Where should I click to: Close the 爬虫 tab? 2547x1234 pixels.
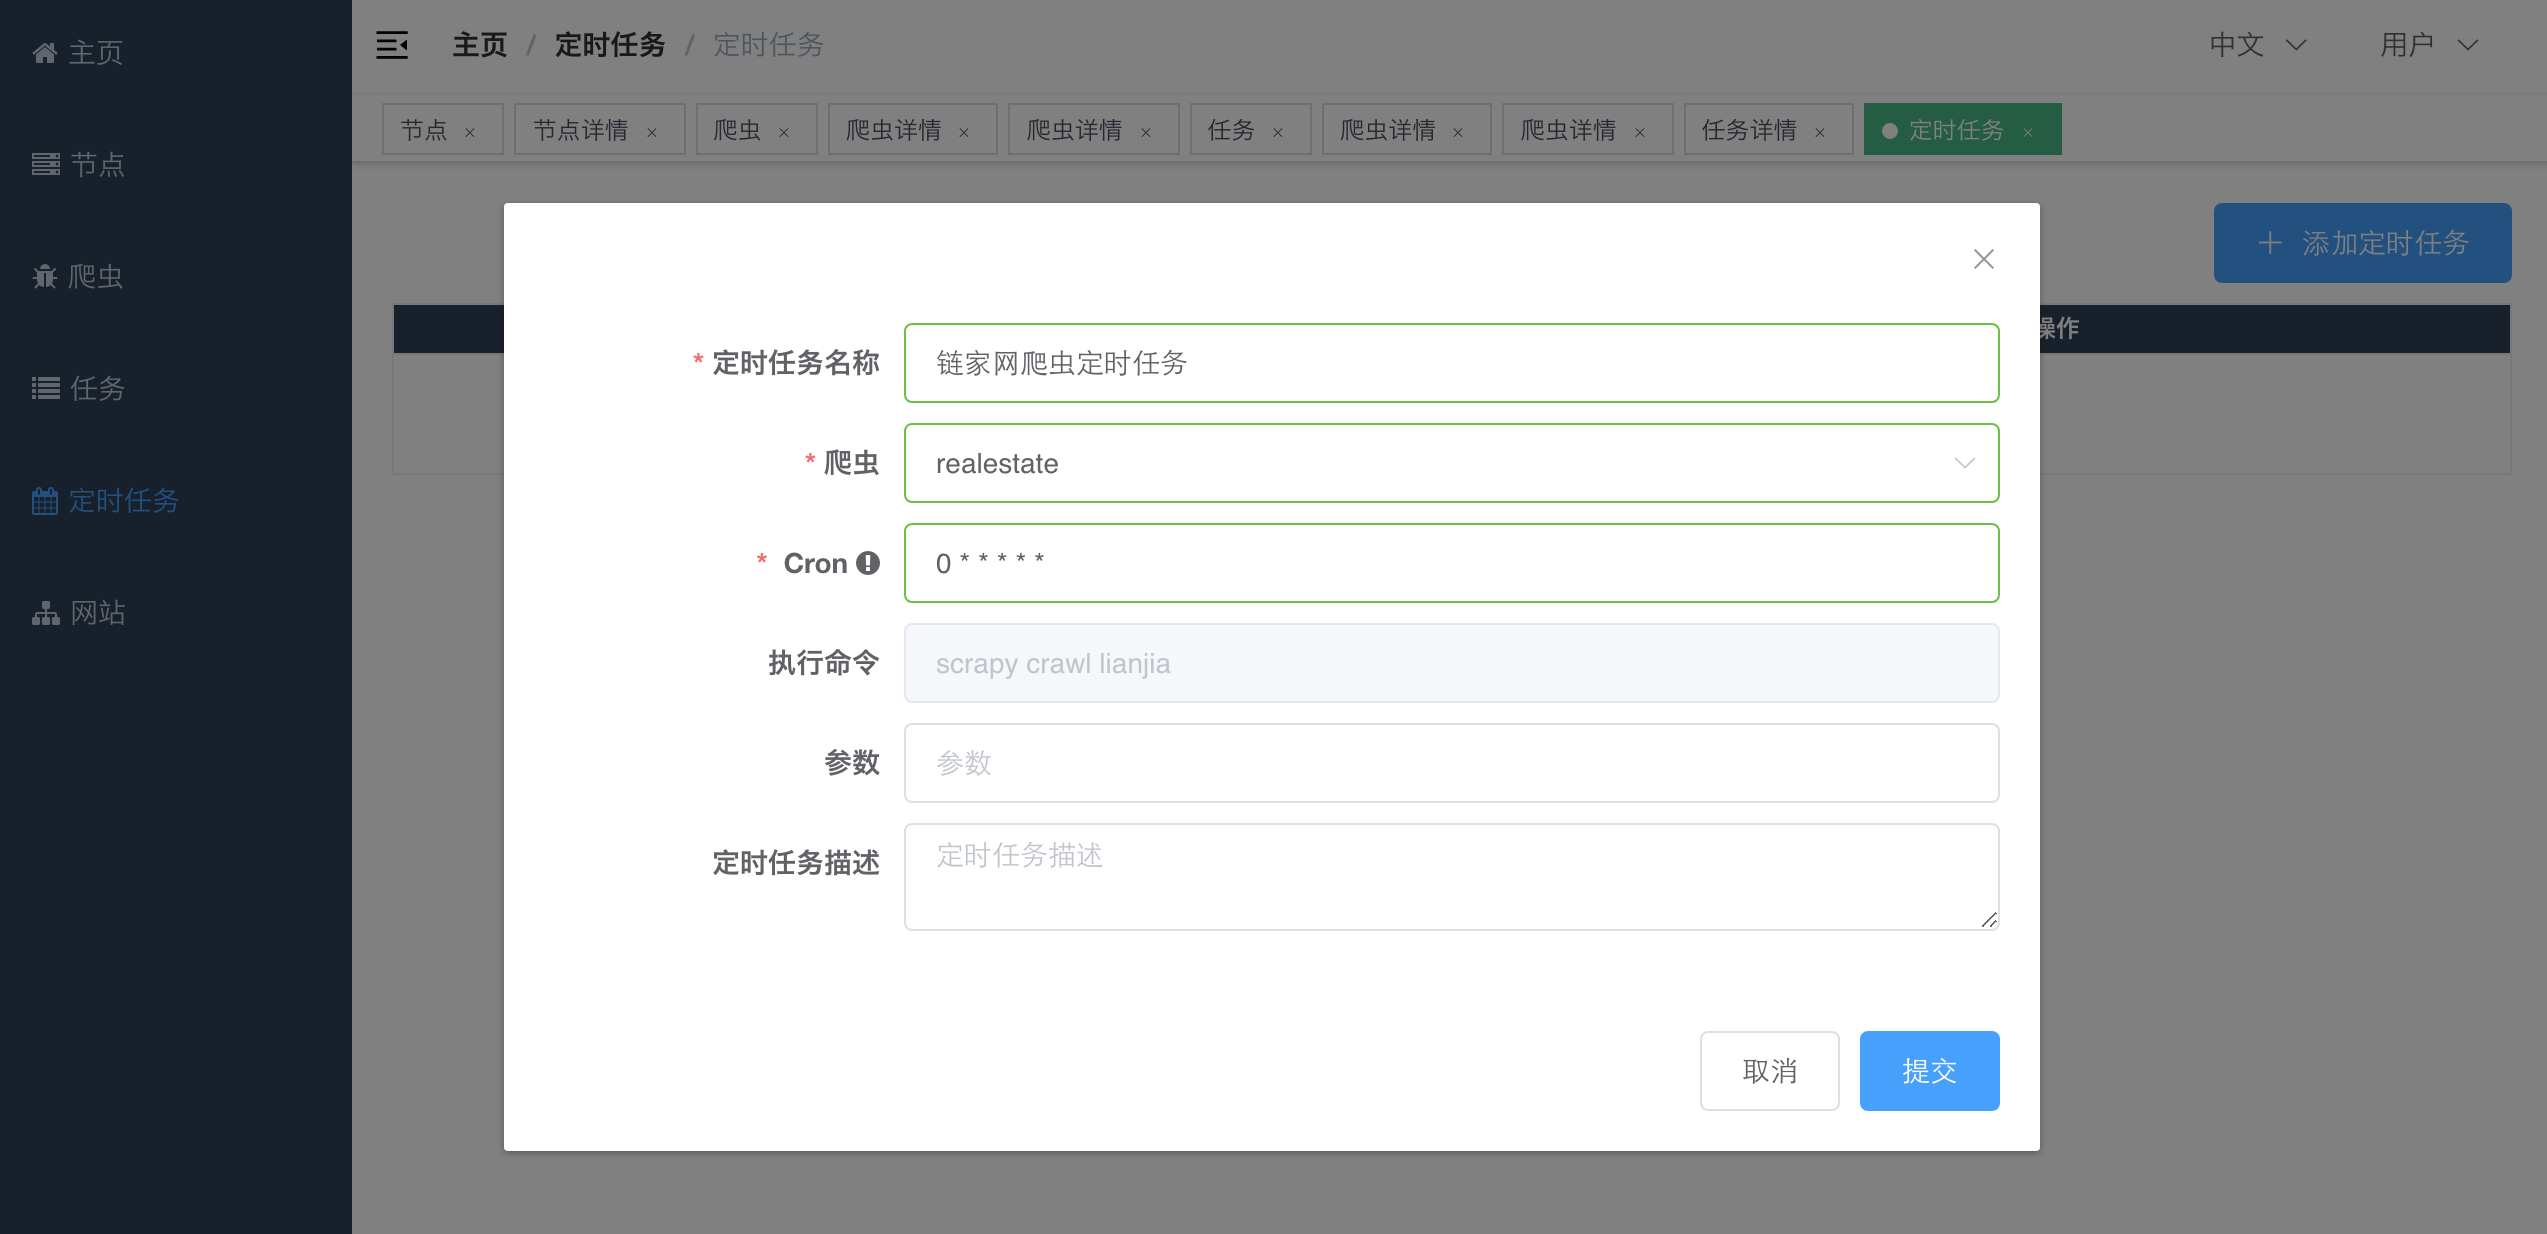click(784, 132)
